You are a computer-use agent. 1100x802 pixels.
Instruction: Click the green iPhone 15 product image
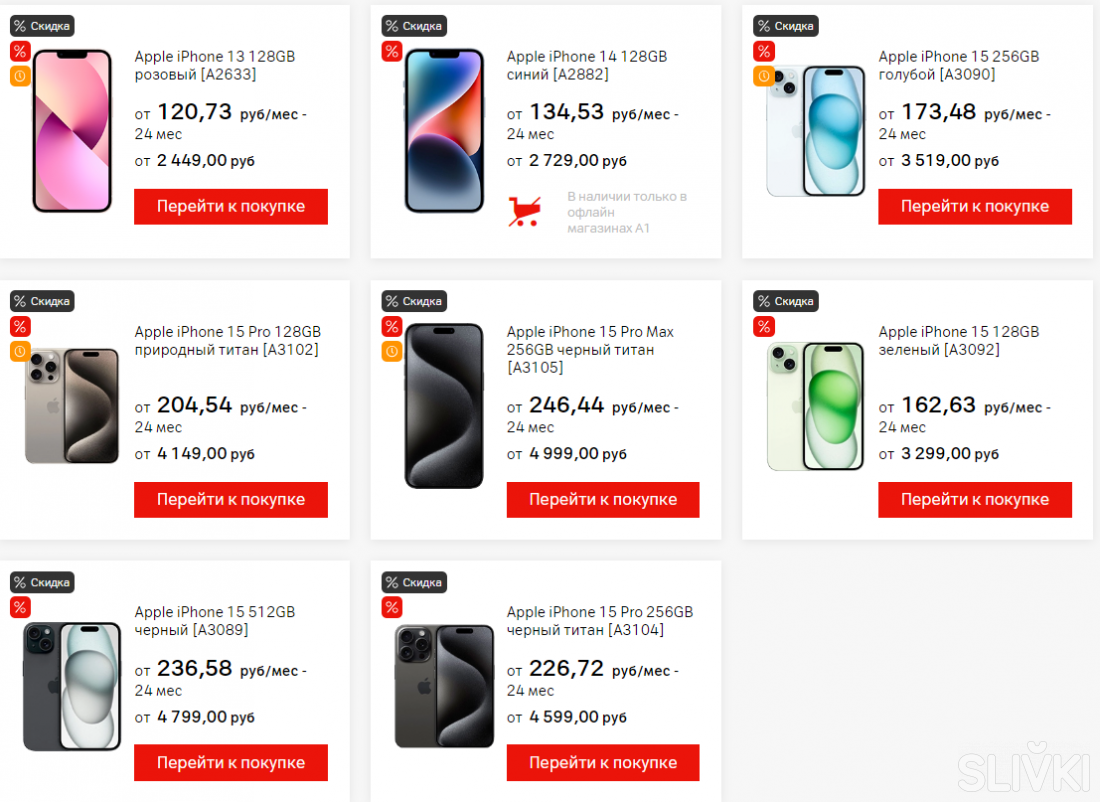click(x=815, y=406)
